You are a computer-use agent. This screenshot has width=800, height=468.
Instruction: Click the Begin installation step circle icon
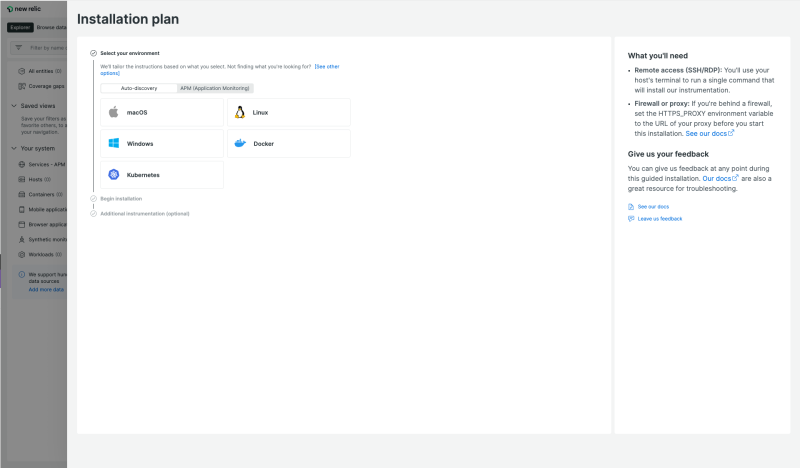point(93,199)
